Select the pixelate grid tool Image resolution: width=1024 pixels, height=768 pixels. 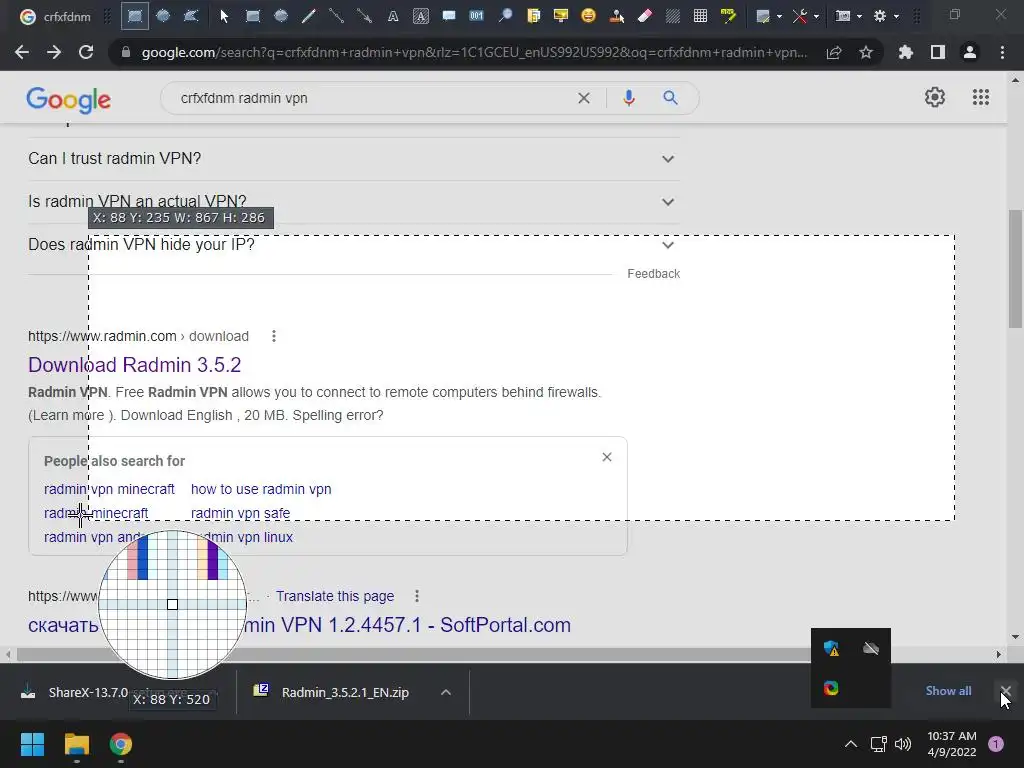(x=701, y=16)
